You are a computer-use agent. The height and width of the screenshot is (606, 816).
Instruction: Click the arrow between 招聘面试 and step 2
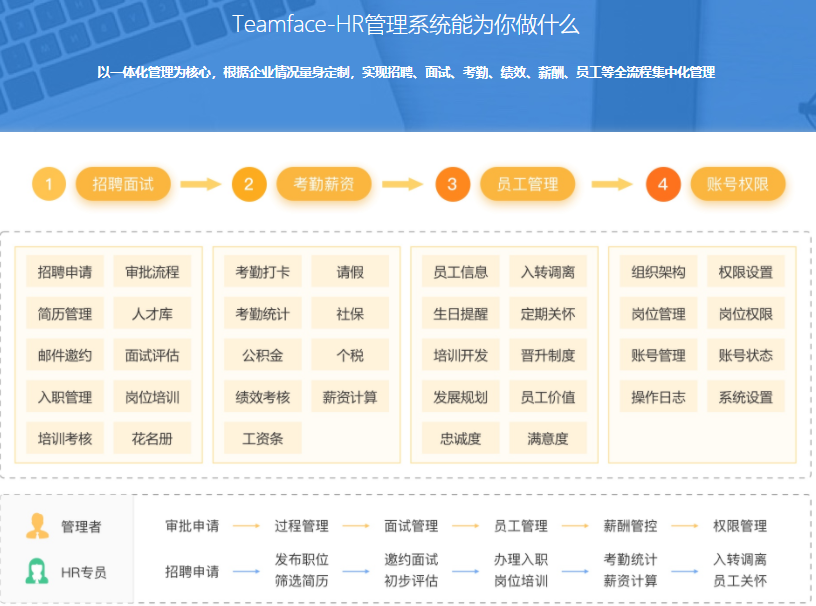coord(200,184)
